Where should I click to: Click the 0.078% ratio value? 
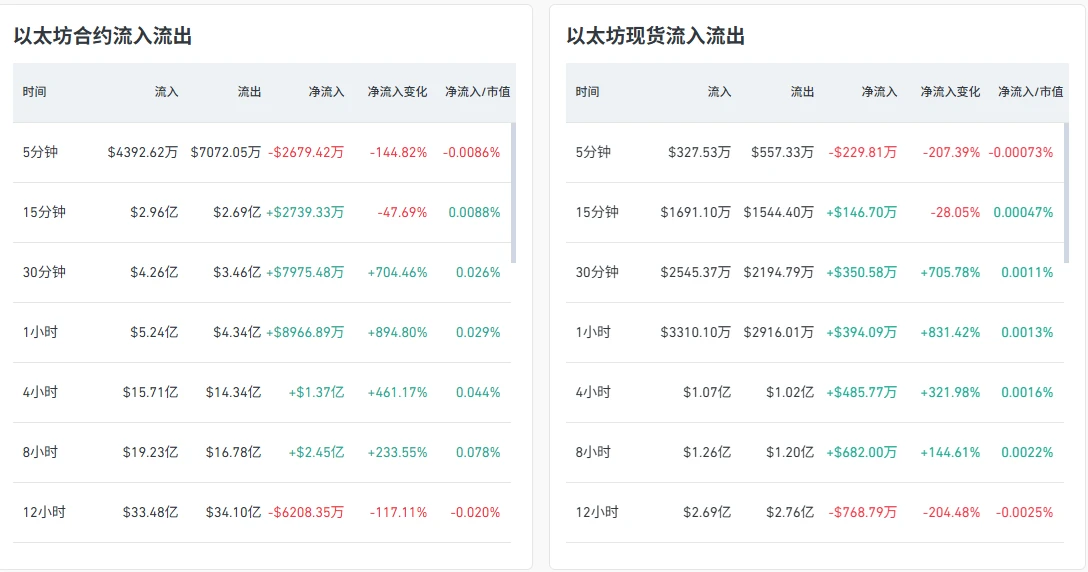pos(478,453)
